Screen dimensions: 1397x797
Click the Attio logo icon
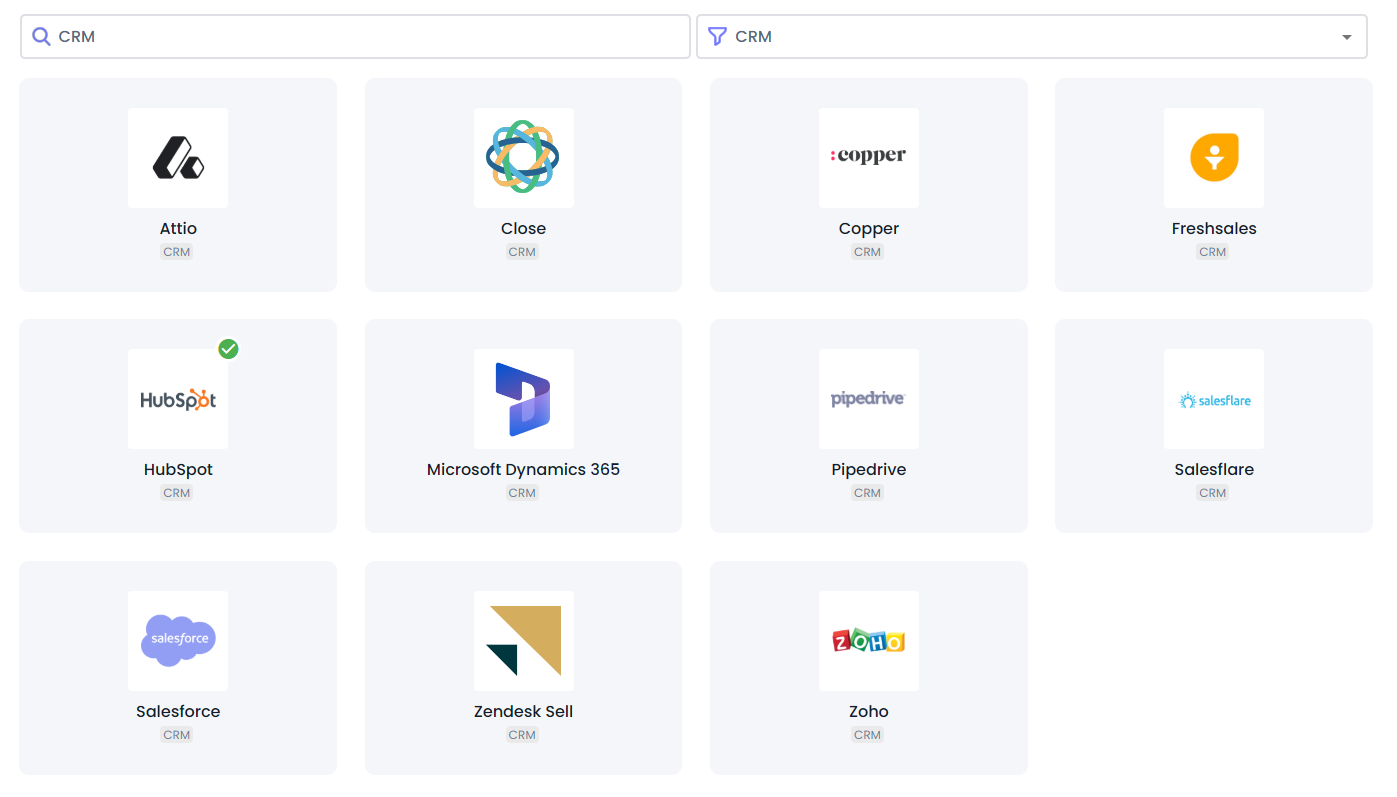tap(178, 158)
